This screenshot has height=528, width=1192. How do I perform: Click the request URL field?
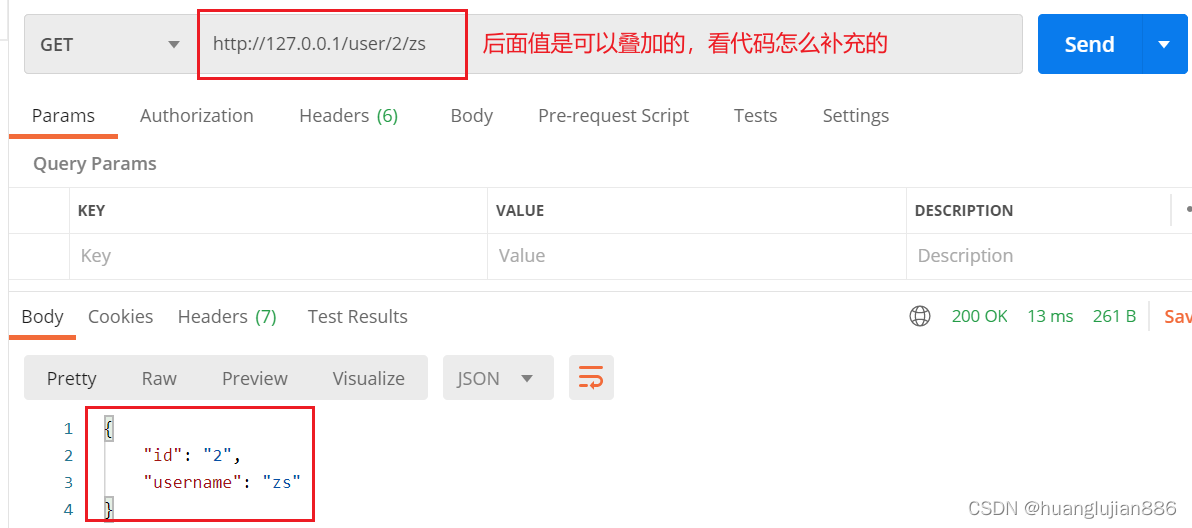point(610,44)
